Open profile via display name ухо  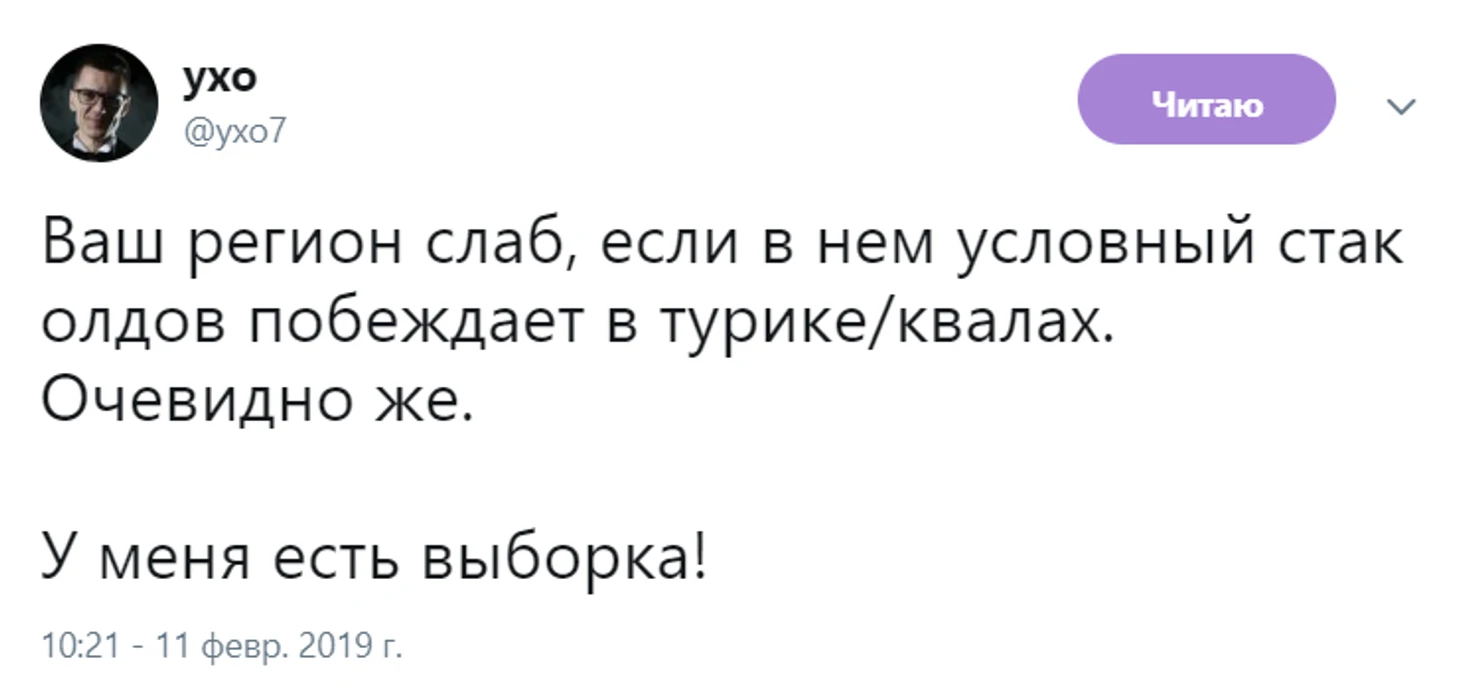click(x=219, y=77)
